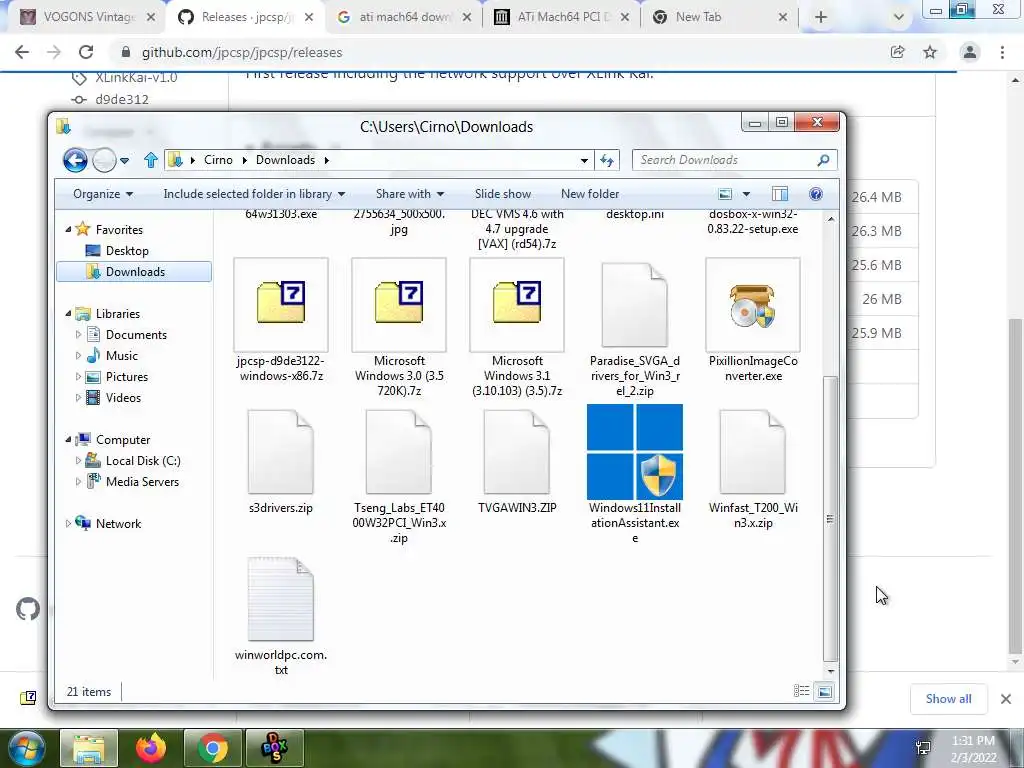Screen dimensions: 1024x768
Task: Select the Videos library
Action: (123, 398)
